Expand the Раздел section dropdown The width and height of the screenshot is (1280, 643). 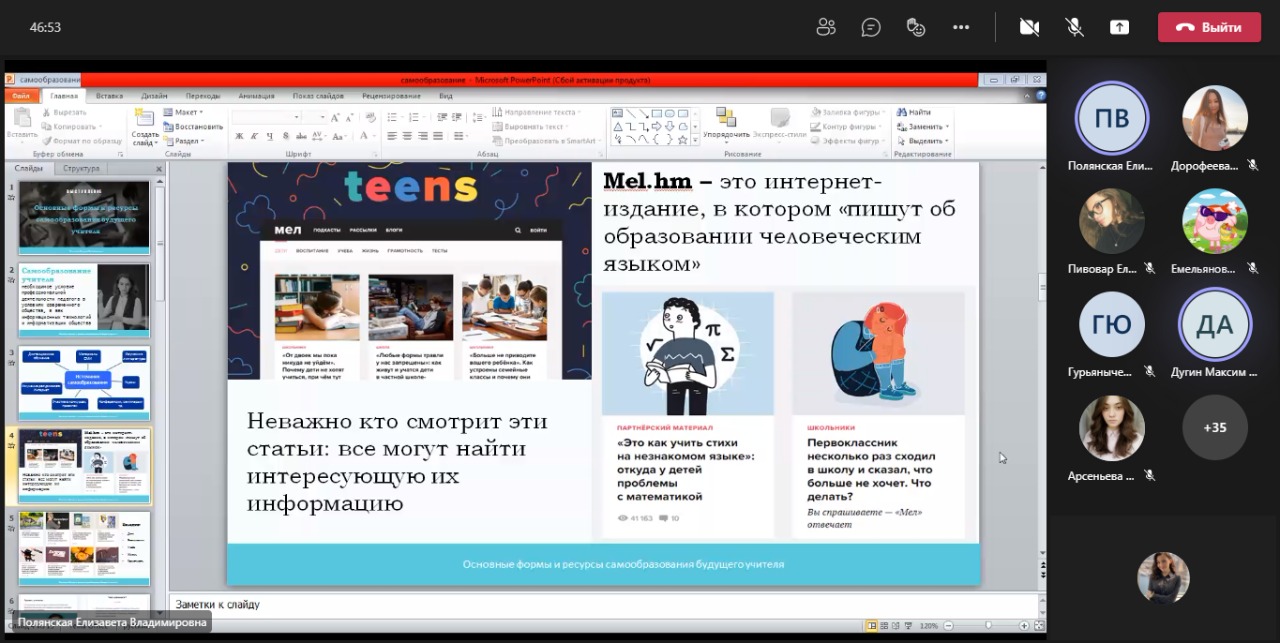[186, 141]
